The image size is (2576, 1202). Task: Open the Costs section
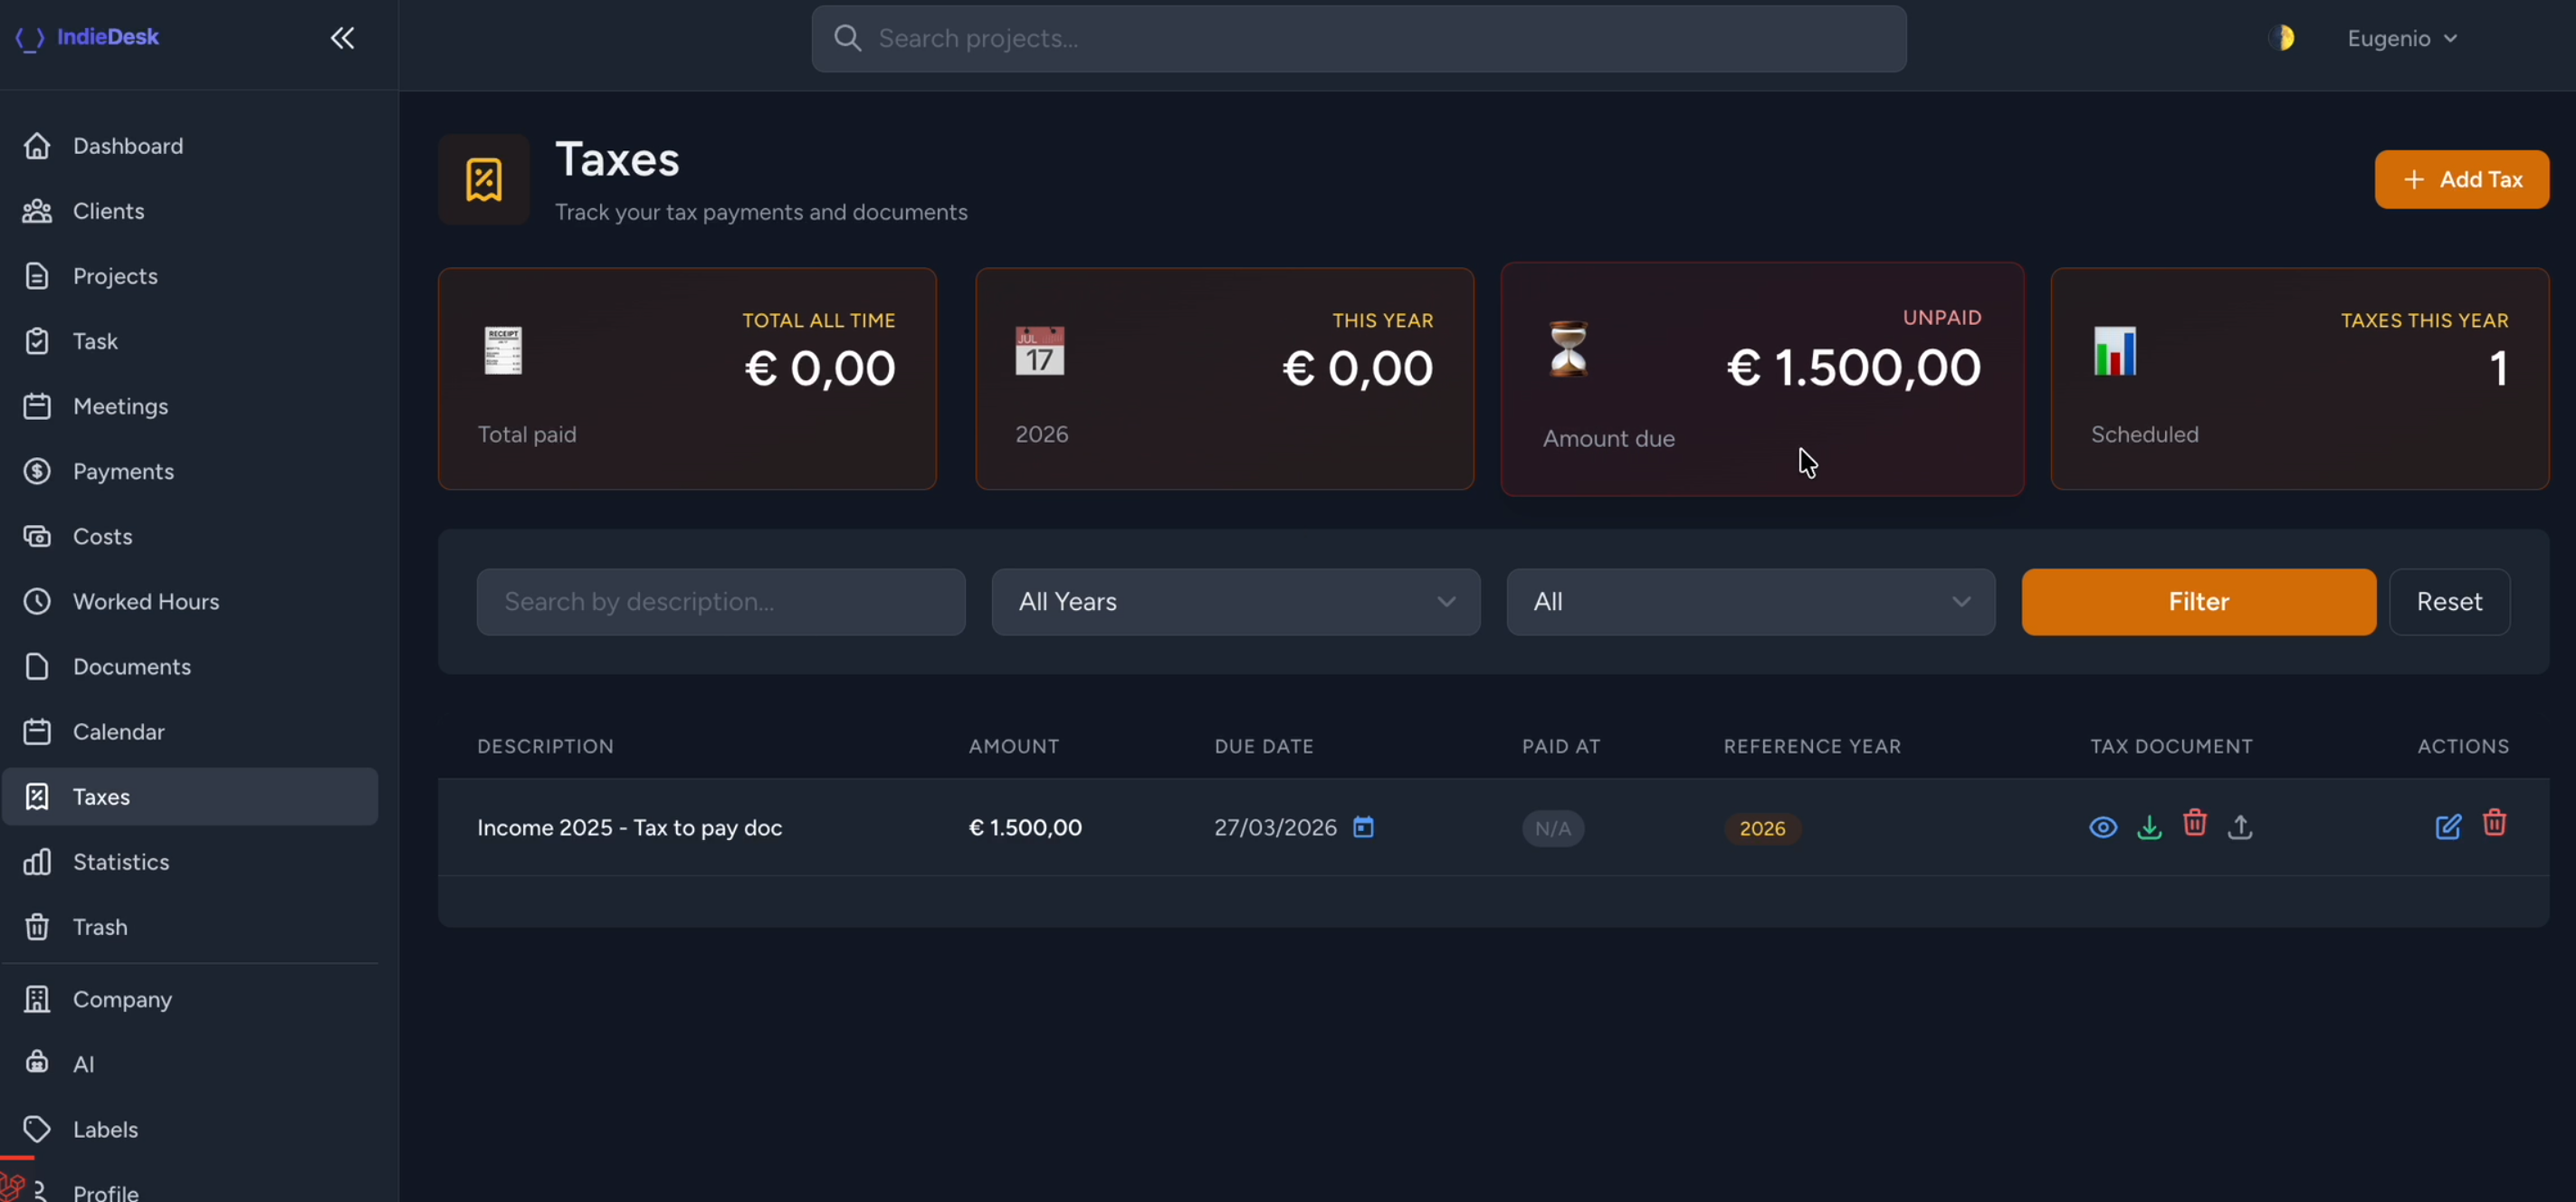click(x=101, y=536)
